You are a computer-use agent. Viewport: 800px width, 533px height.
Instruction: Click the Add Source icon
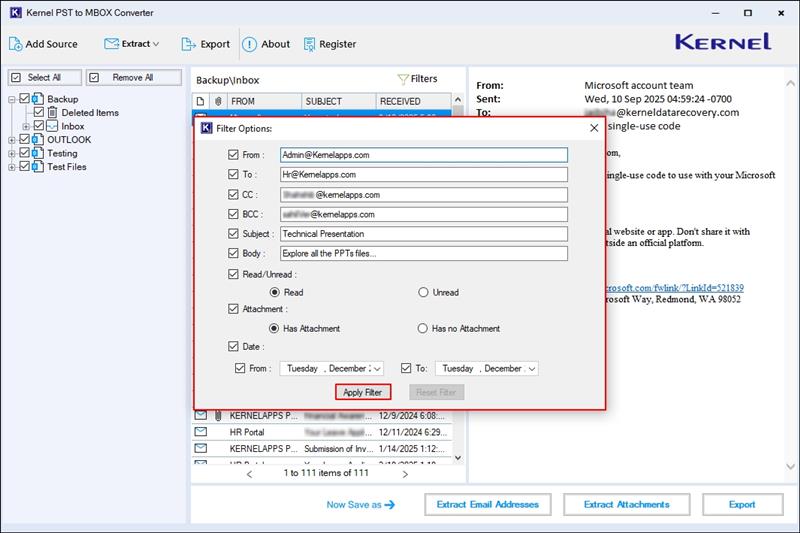pyautogui.click(x=15, y=44)
